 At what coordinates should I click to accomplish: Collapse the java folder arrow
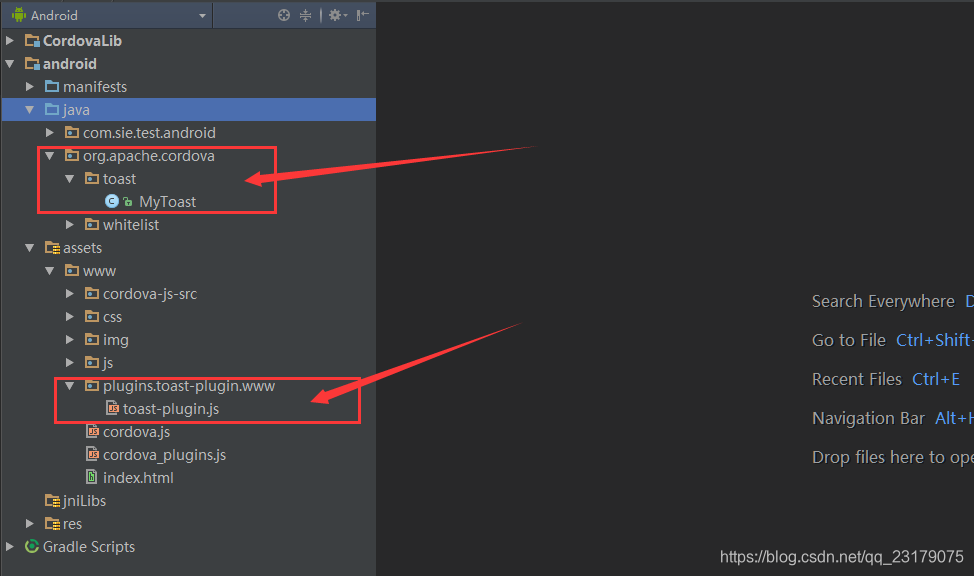30,110
